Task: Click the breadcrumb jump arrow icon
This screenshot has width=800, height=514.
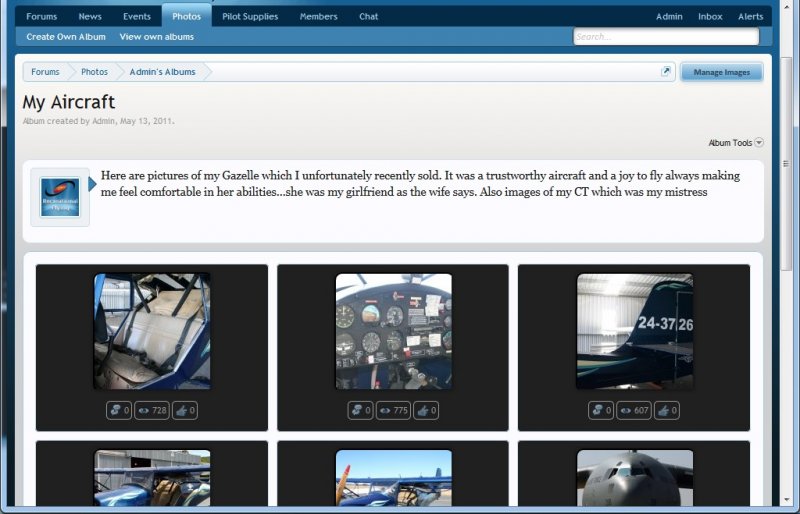Action: point(665,71)
